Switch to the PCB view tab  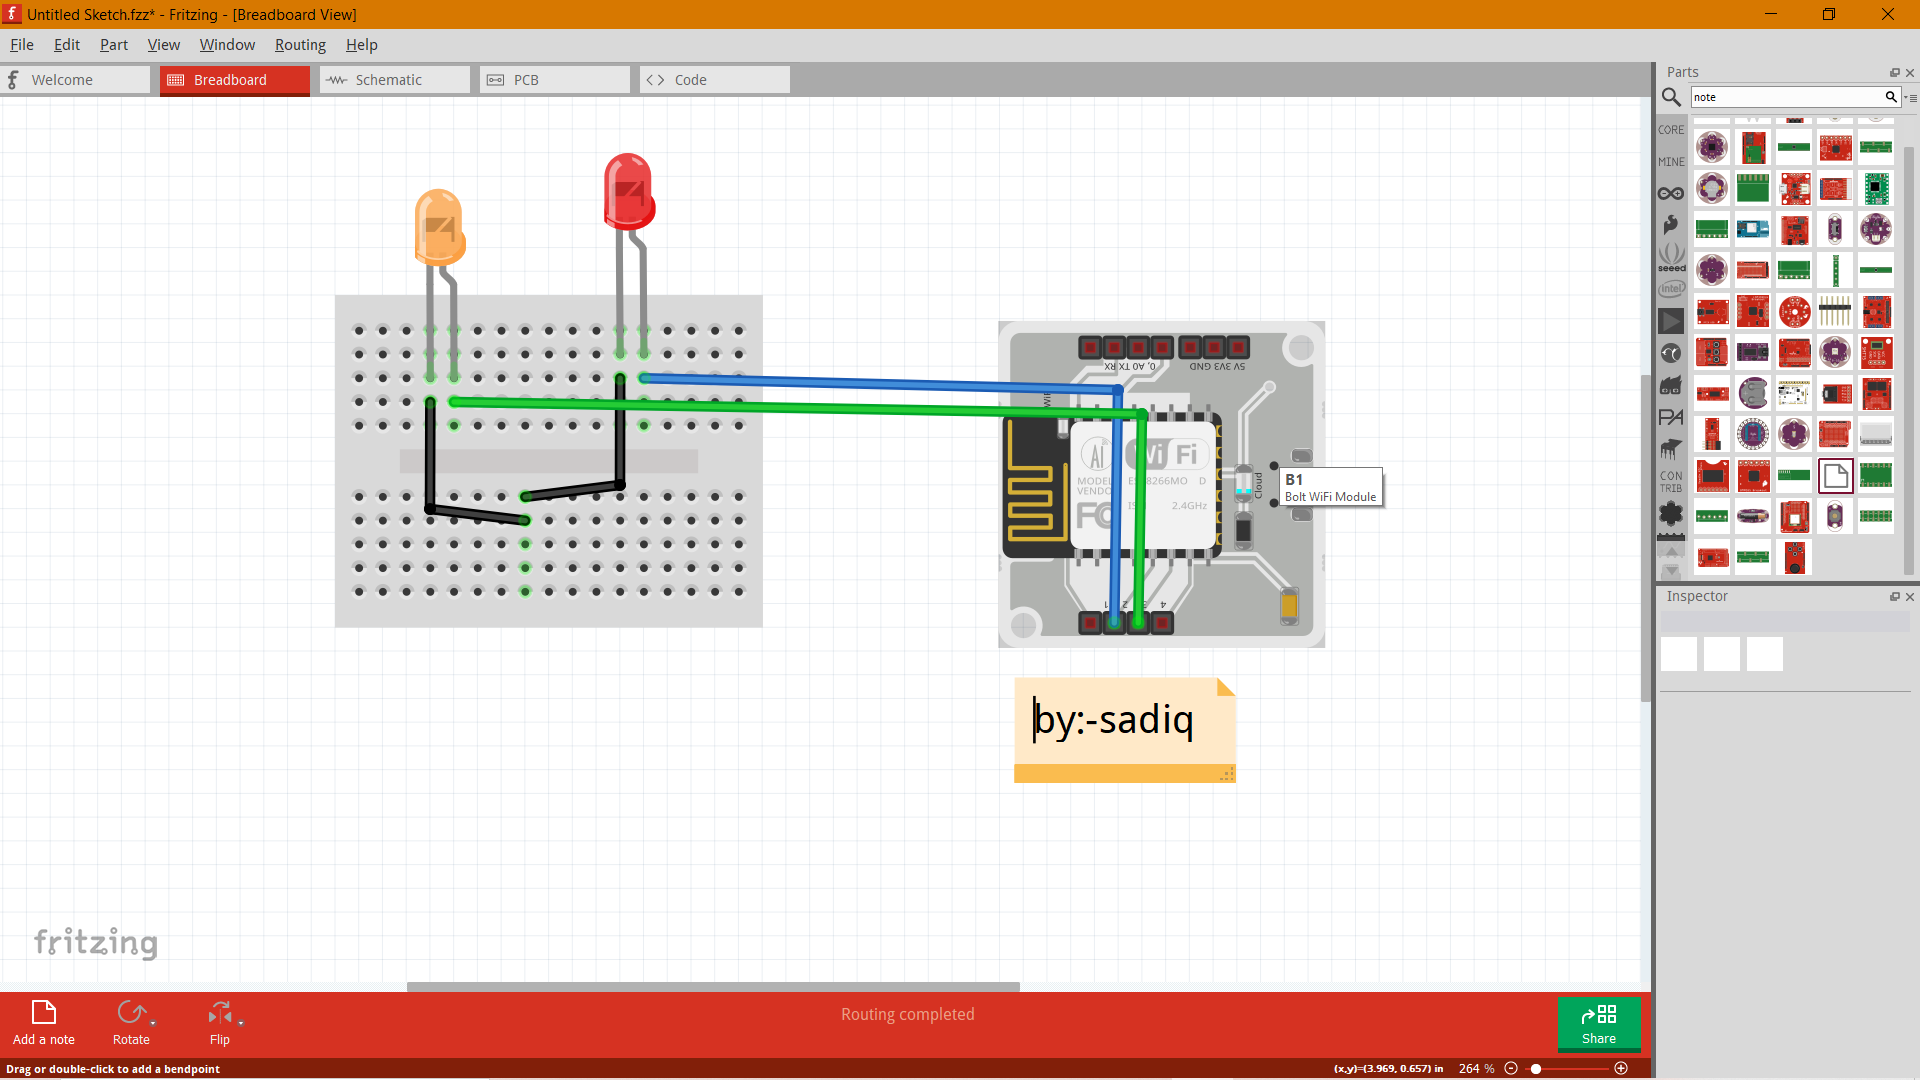pos(553,79)
